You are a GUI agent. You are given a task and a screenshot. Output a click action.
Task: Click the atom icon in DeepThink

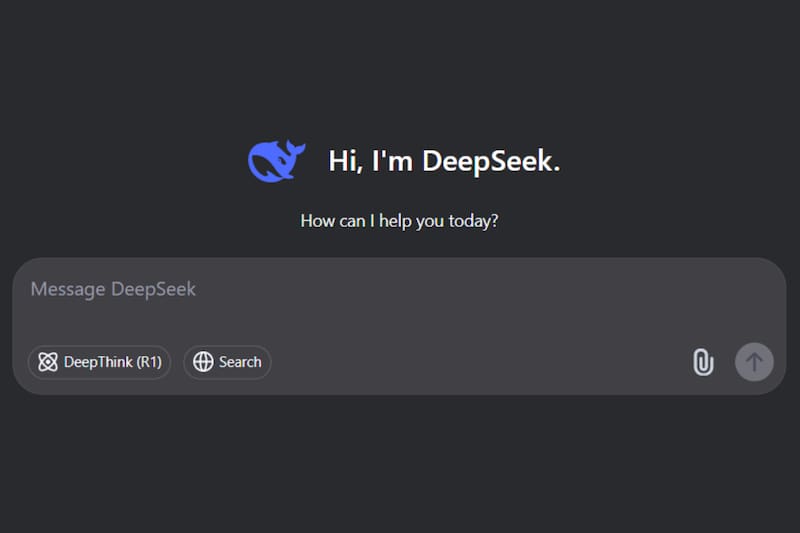coord(47,362)
